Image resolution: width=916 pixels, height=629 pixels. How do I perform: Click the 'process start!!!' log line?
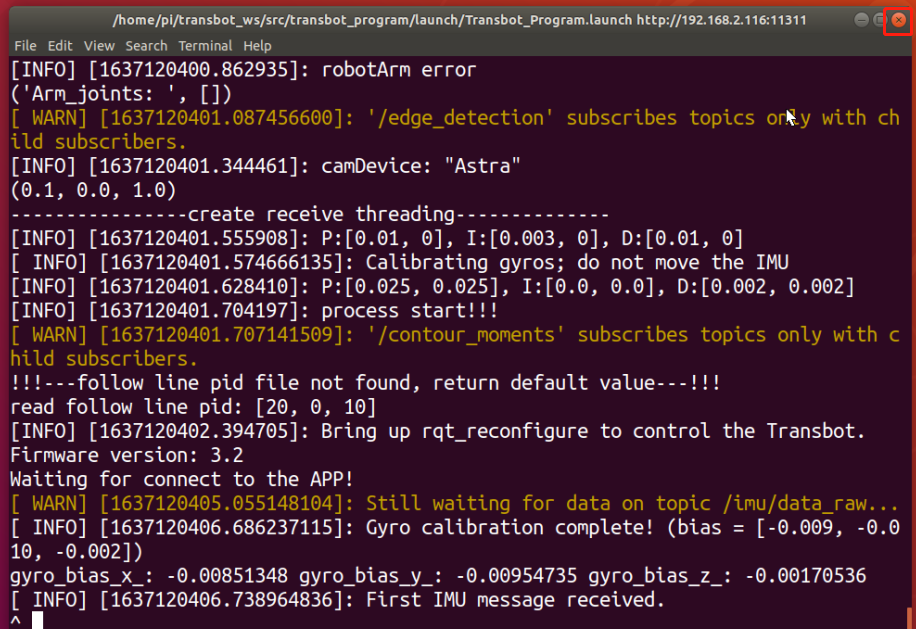click(x=254, y=311)
